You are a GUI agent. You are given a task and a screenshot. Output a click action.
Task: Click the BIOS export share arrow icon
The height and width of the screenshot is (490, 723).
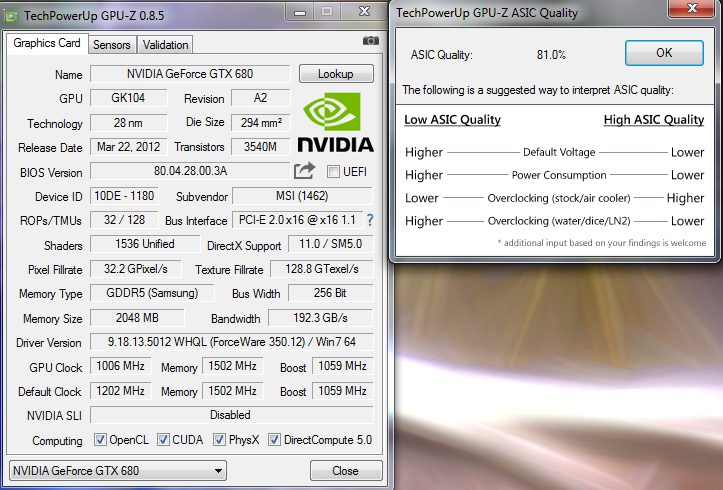(305, 171)
